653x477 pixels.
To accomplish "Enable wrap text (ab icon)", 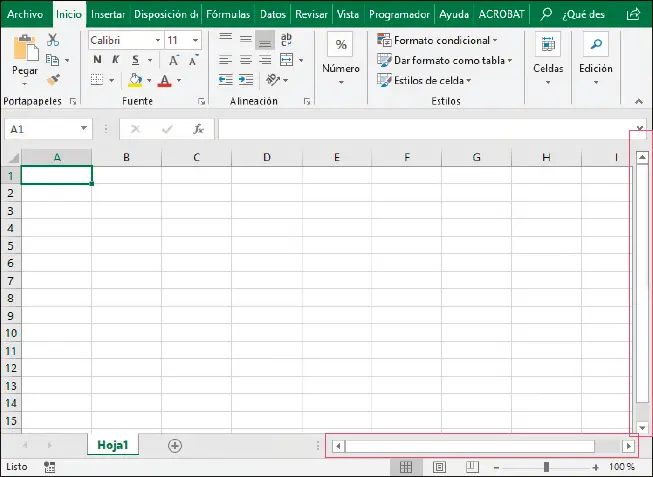I will point(286,40).
